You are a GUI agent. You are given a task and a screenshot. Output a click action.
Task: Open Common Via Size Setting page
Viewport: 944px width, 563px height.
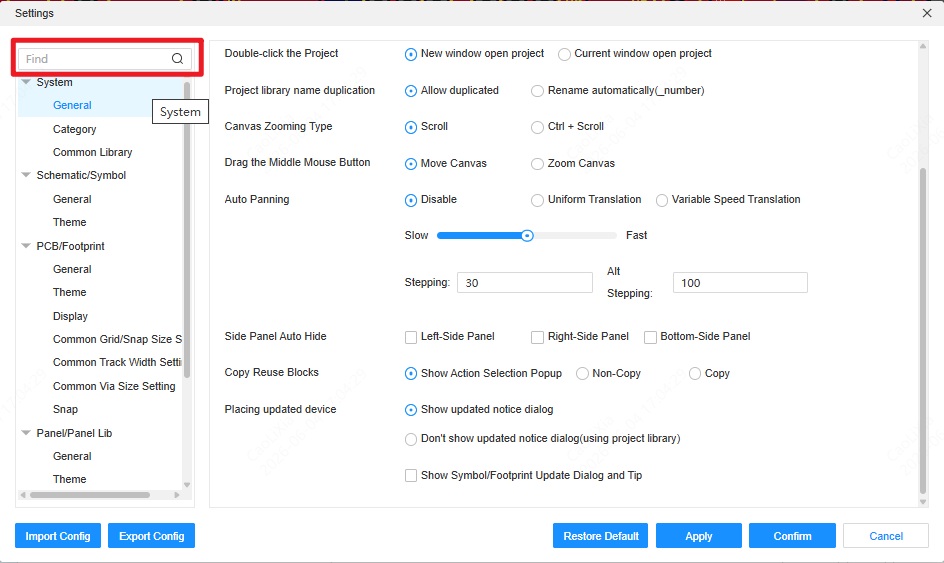tap(114, 386)
